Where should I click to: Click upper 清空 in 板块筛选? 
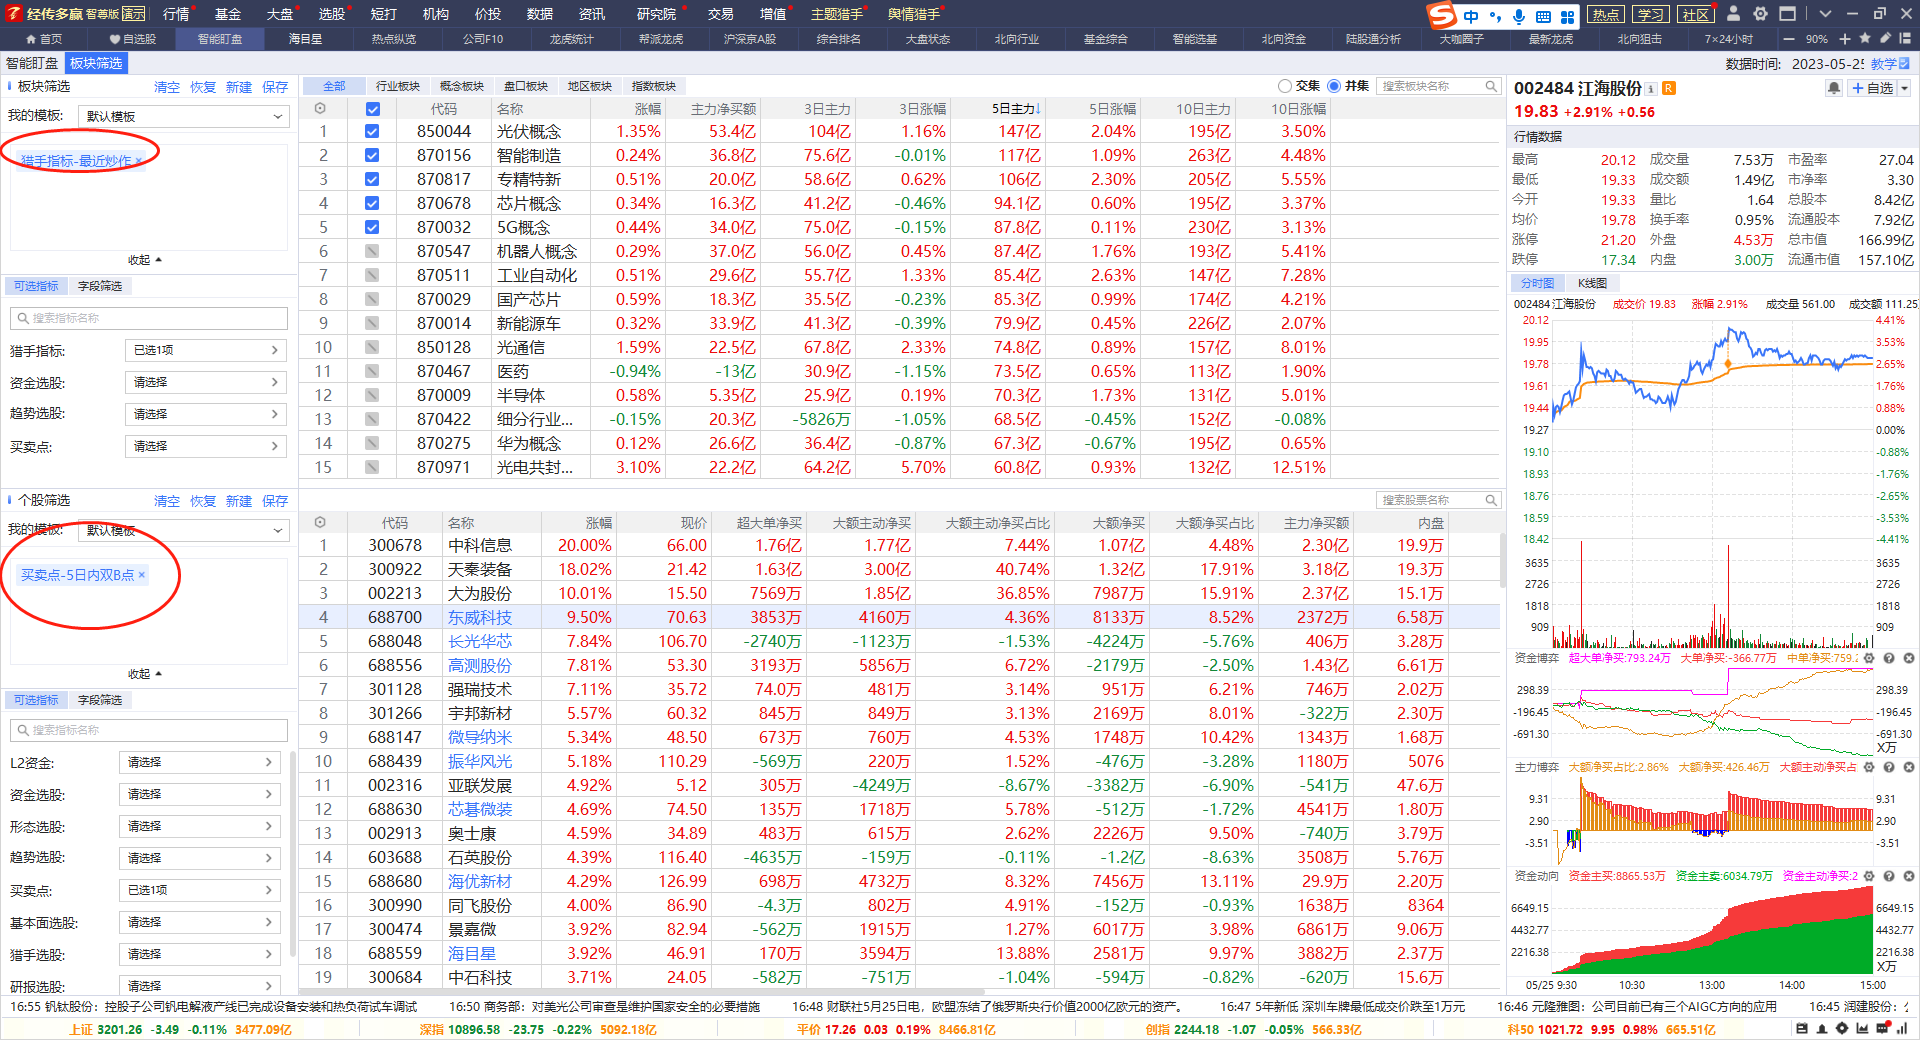[167, 87]
